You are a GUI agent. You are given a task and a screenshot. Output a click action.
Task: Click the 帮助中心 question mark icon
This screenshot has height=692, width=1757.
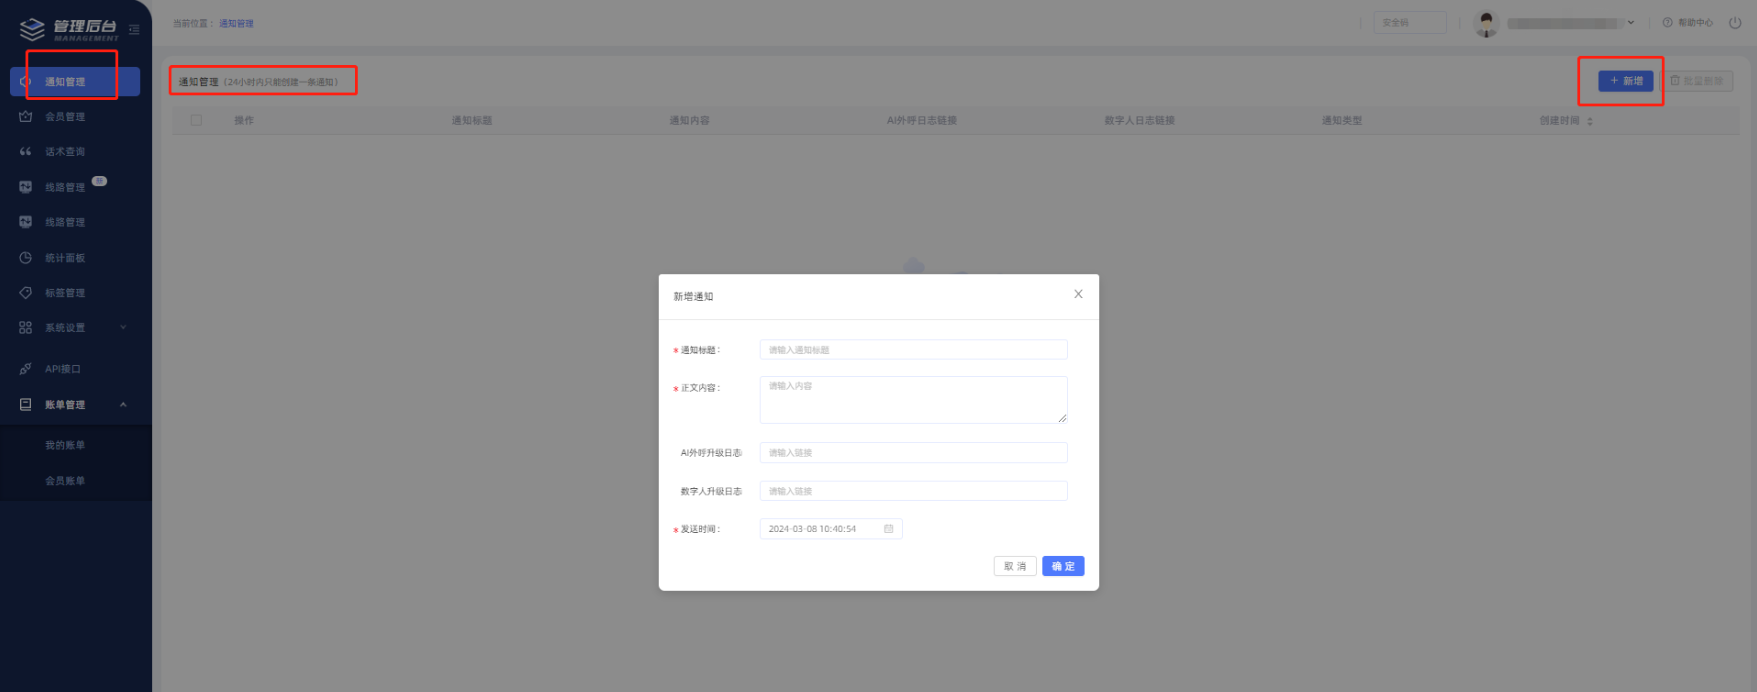click(1667, 23)
